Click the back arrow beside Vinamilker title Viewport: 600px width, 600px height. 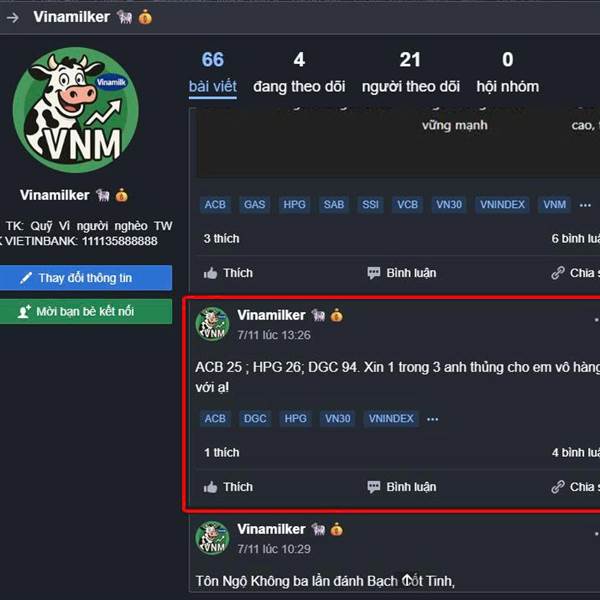[12, 18]
